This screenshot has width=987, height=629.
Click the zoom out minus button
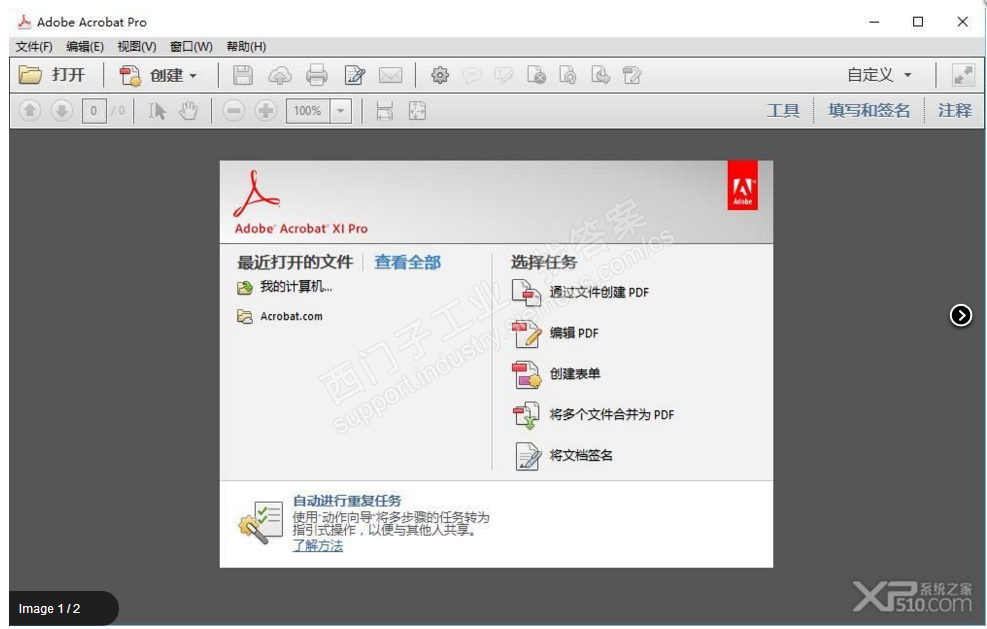(x=234, y=111)
